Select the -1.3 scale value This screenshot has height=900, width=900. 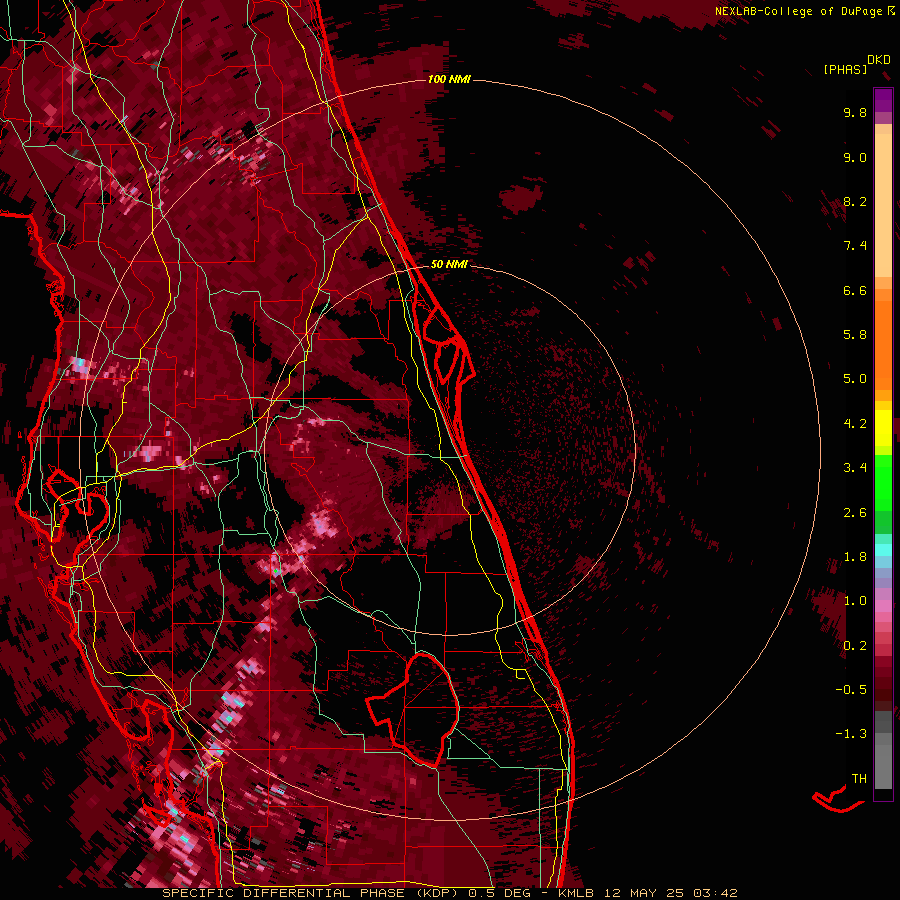click(x=851, y=734)
